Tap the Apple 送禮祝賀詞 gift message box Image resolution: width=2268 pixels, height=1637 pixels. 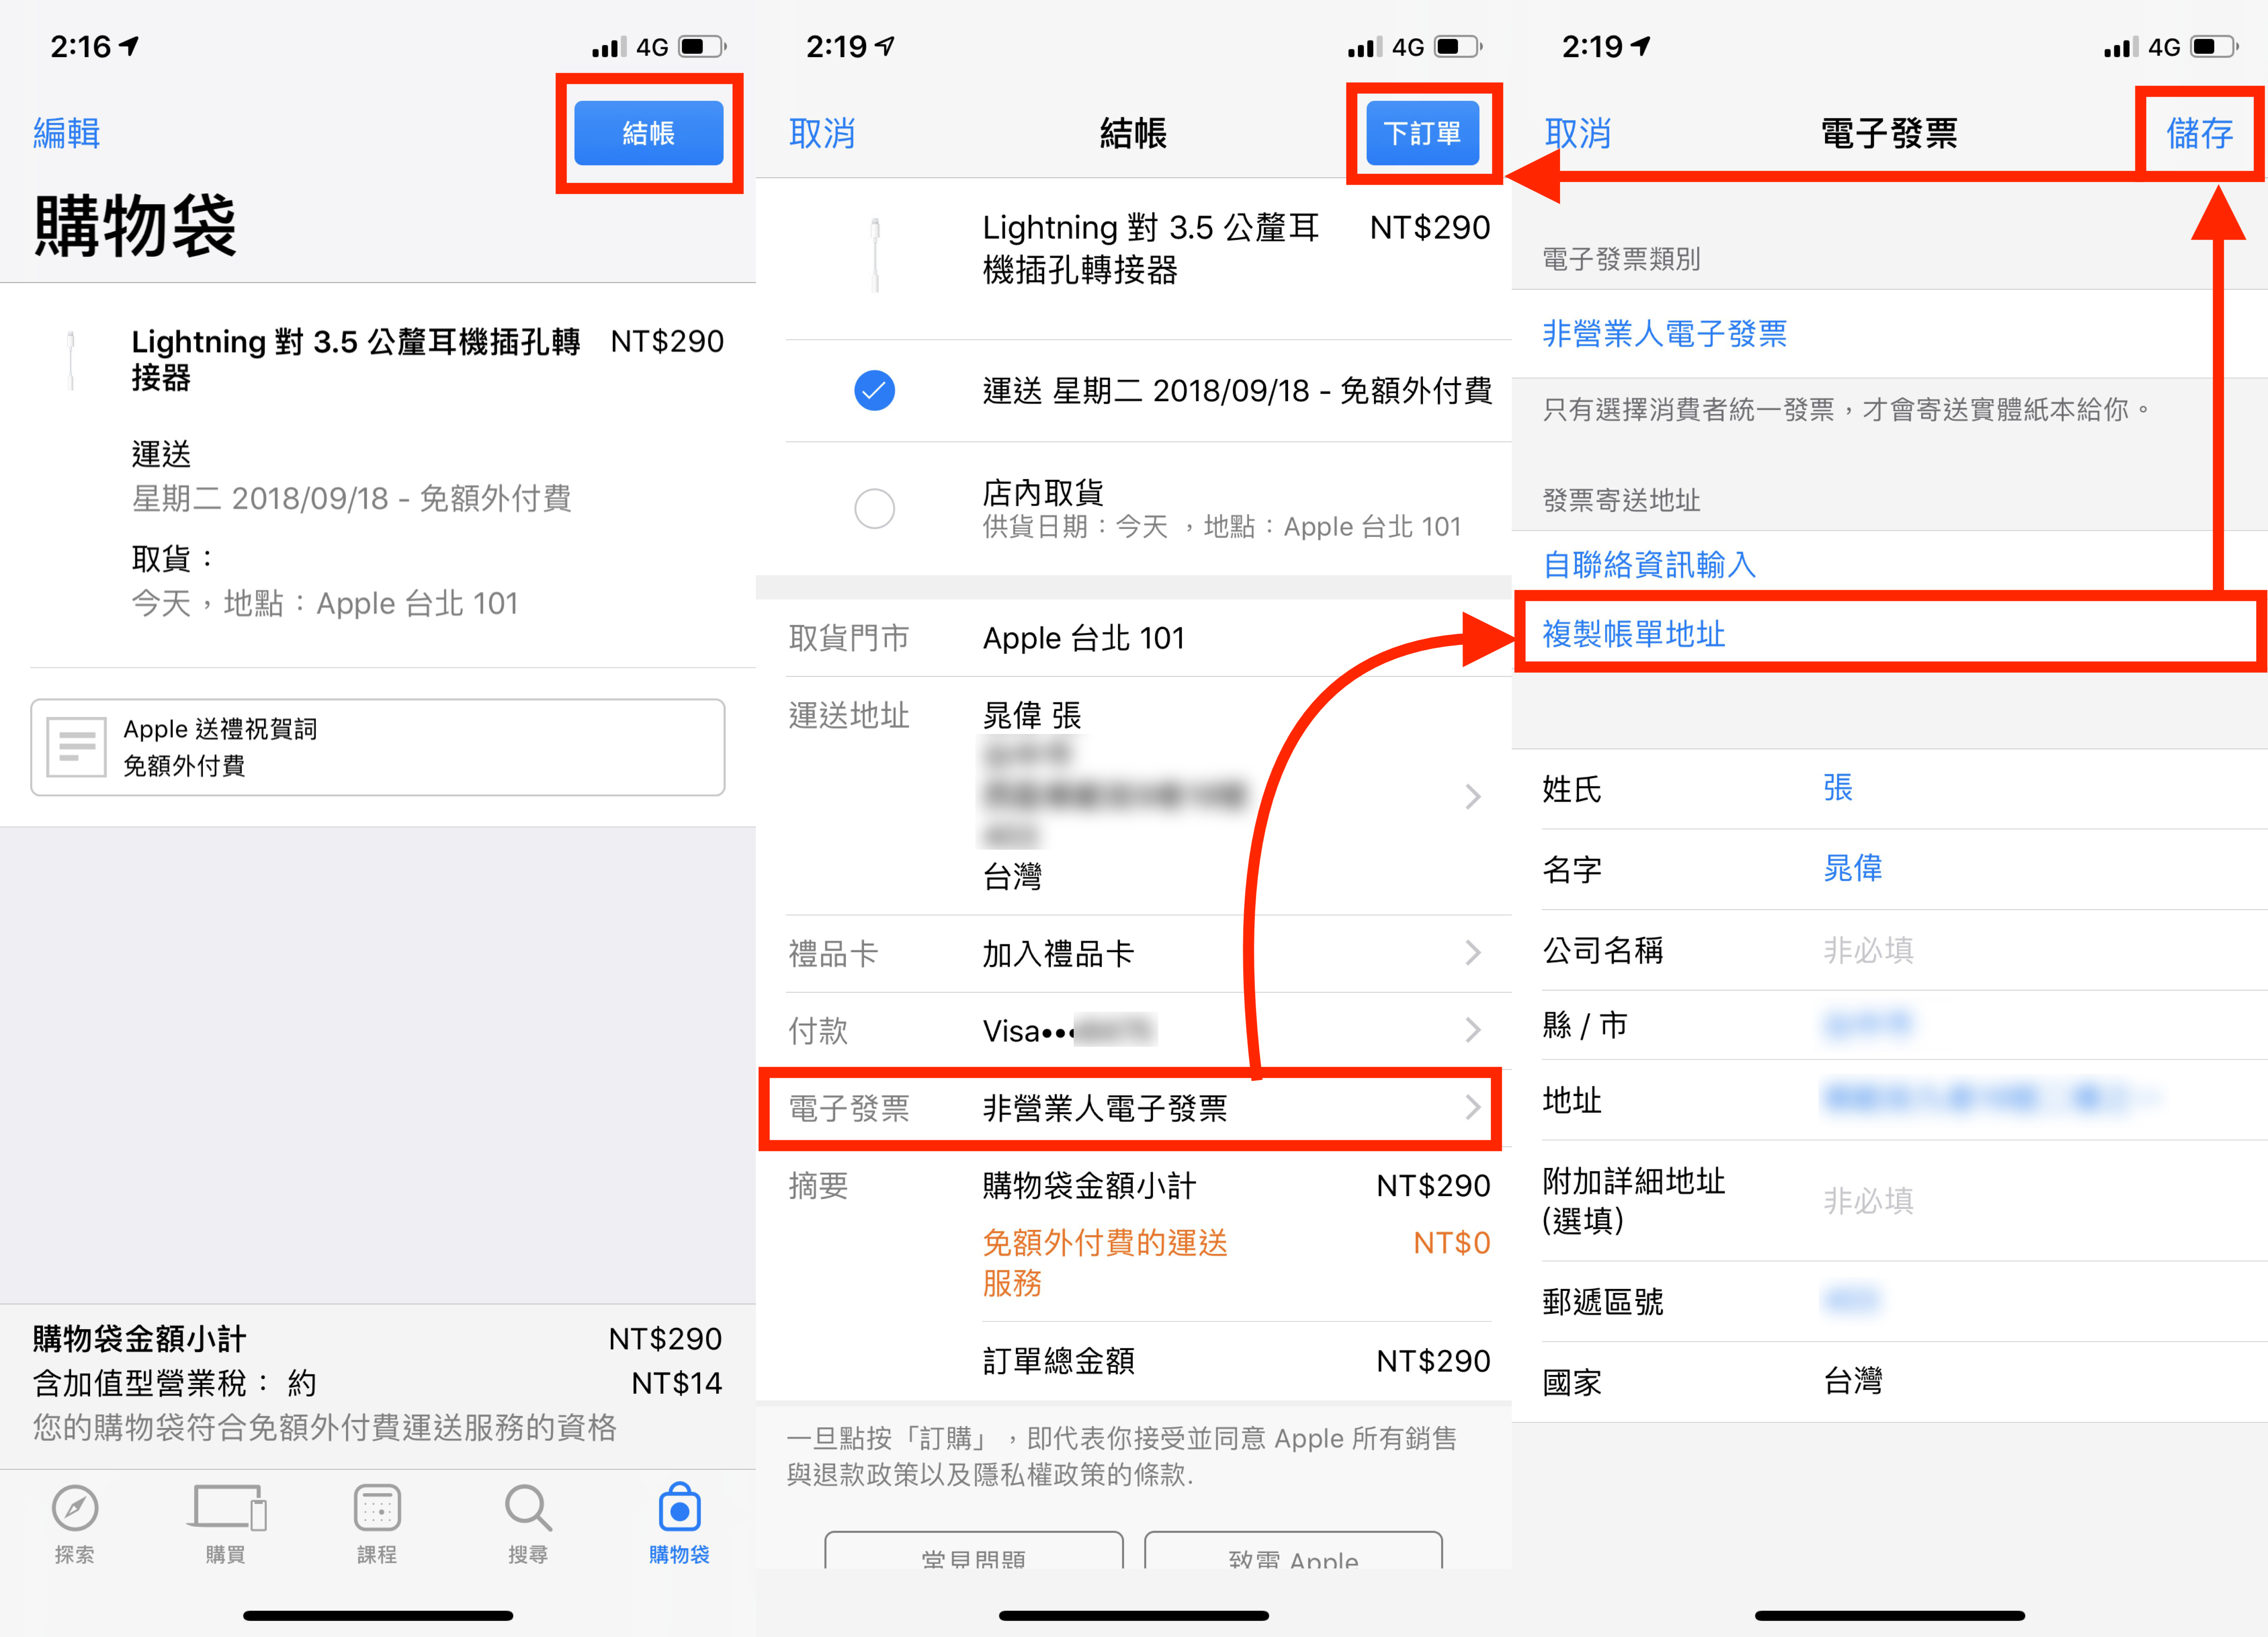pyautogui.click(x=378, y=747)
